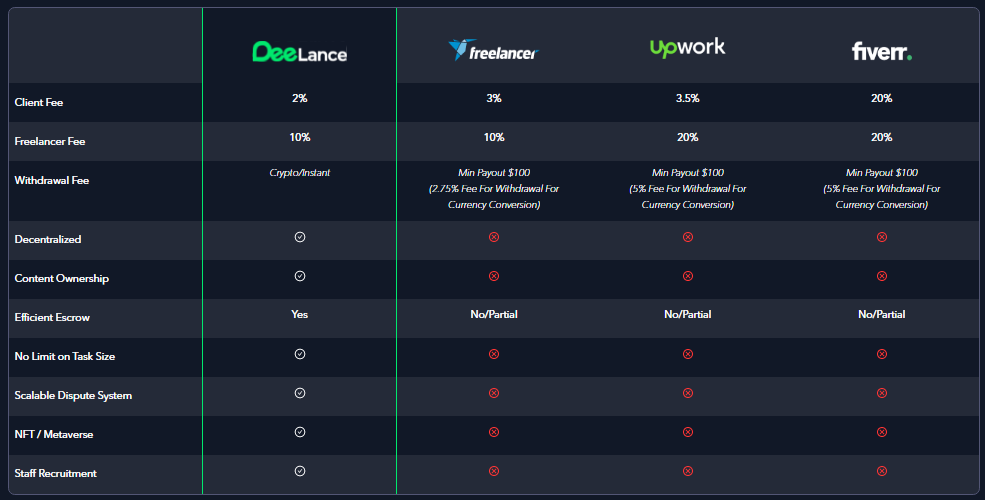This screenshot has width=985, height=500.
Task: Select the Client Fee row label
Action: 39,102
